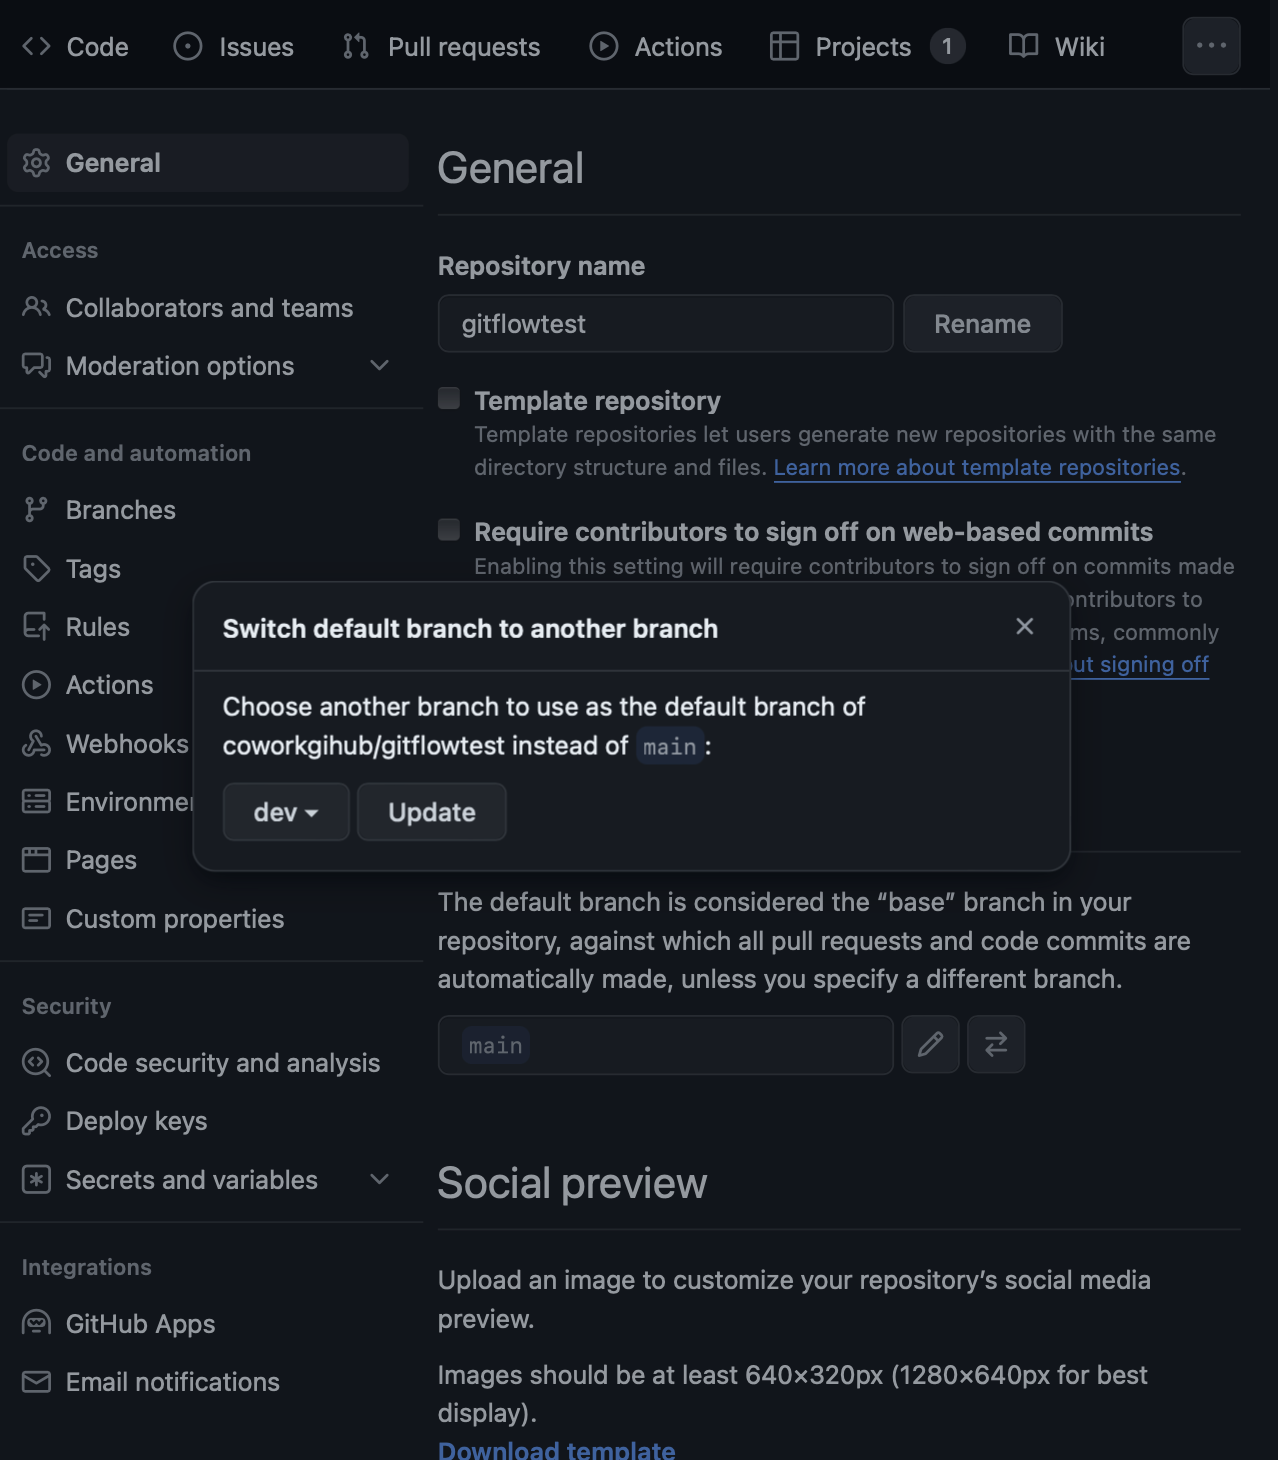
Task: Click the GitHub Apps icon
Action: (x=36, y=1324)
